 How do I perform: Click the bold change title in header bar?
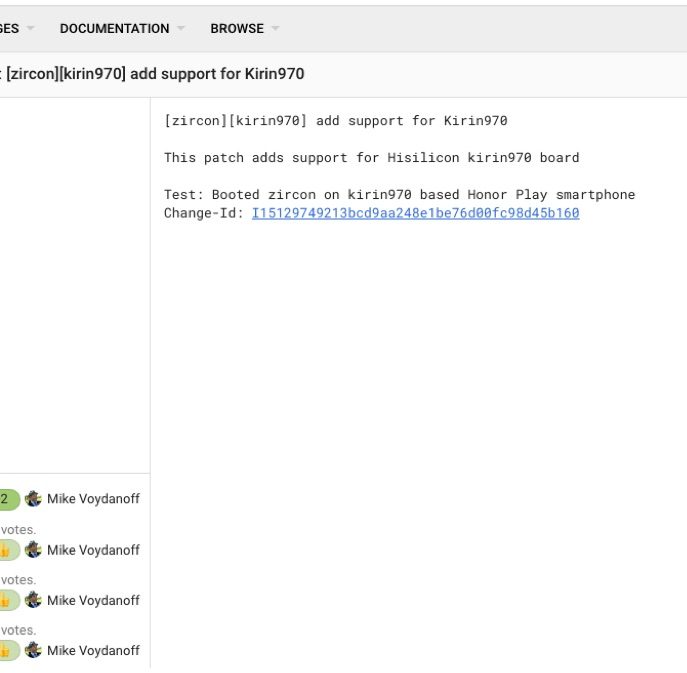click(155, 74)
